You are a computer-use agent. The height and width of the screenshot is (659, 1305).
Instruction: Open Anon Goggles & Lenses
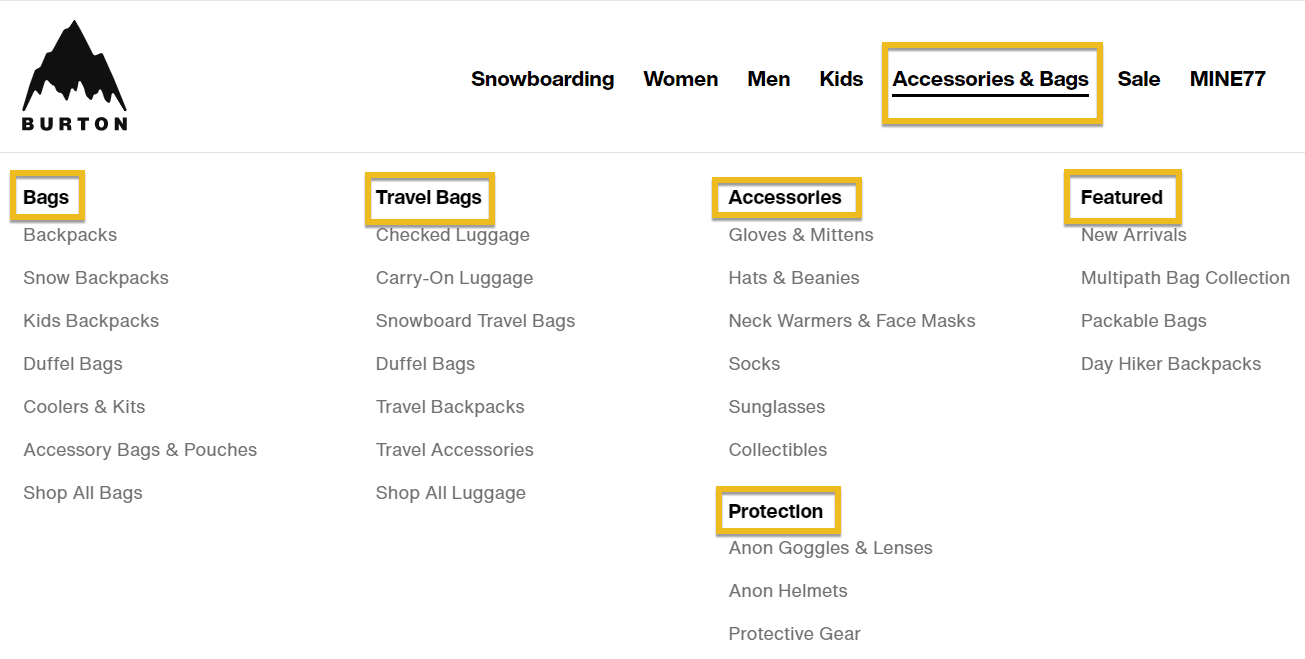(x=831, y=548)
